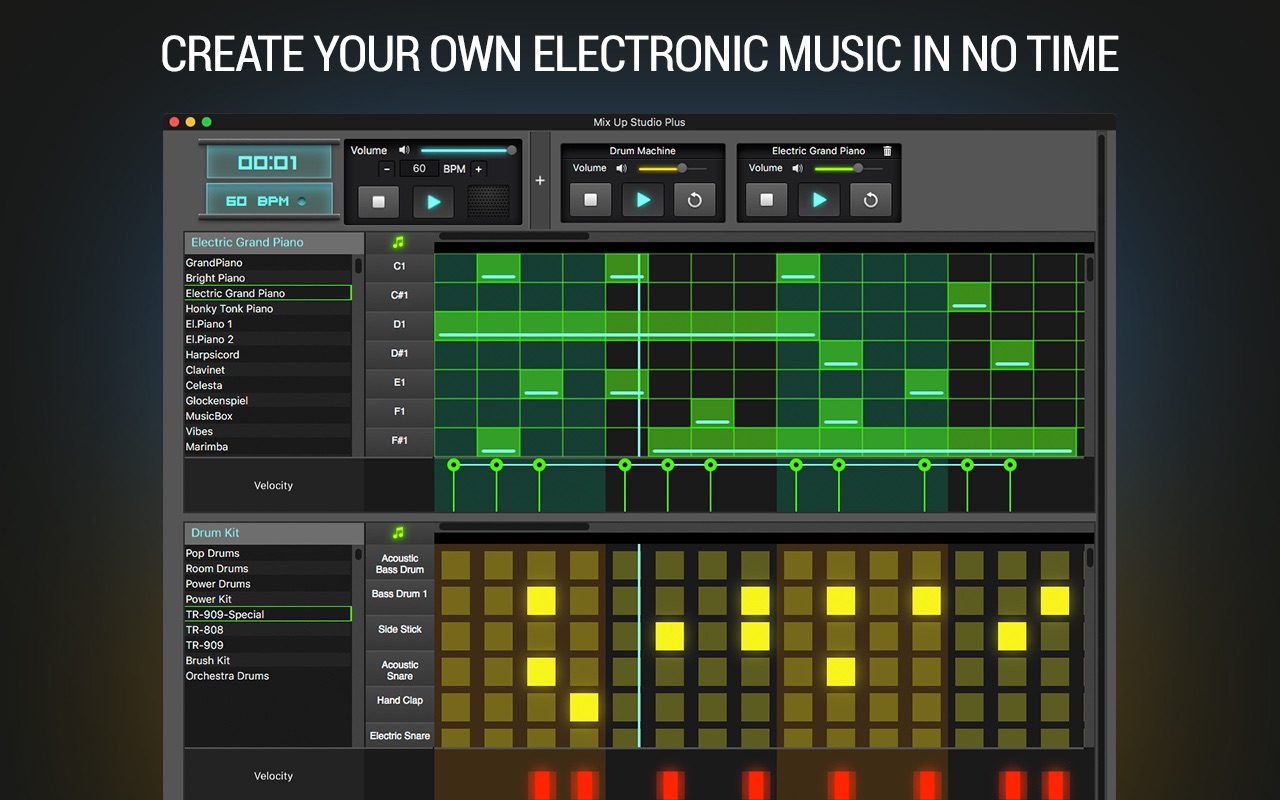Select the Power Kit drum kit
Screen dimensions: 1280x800
coord(267,599)
